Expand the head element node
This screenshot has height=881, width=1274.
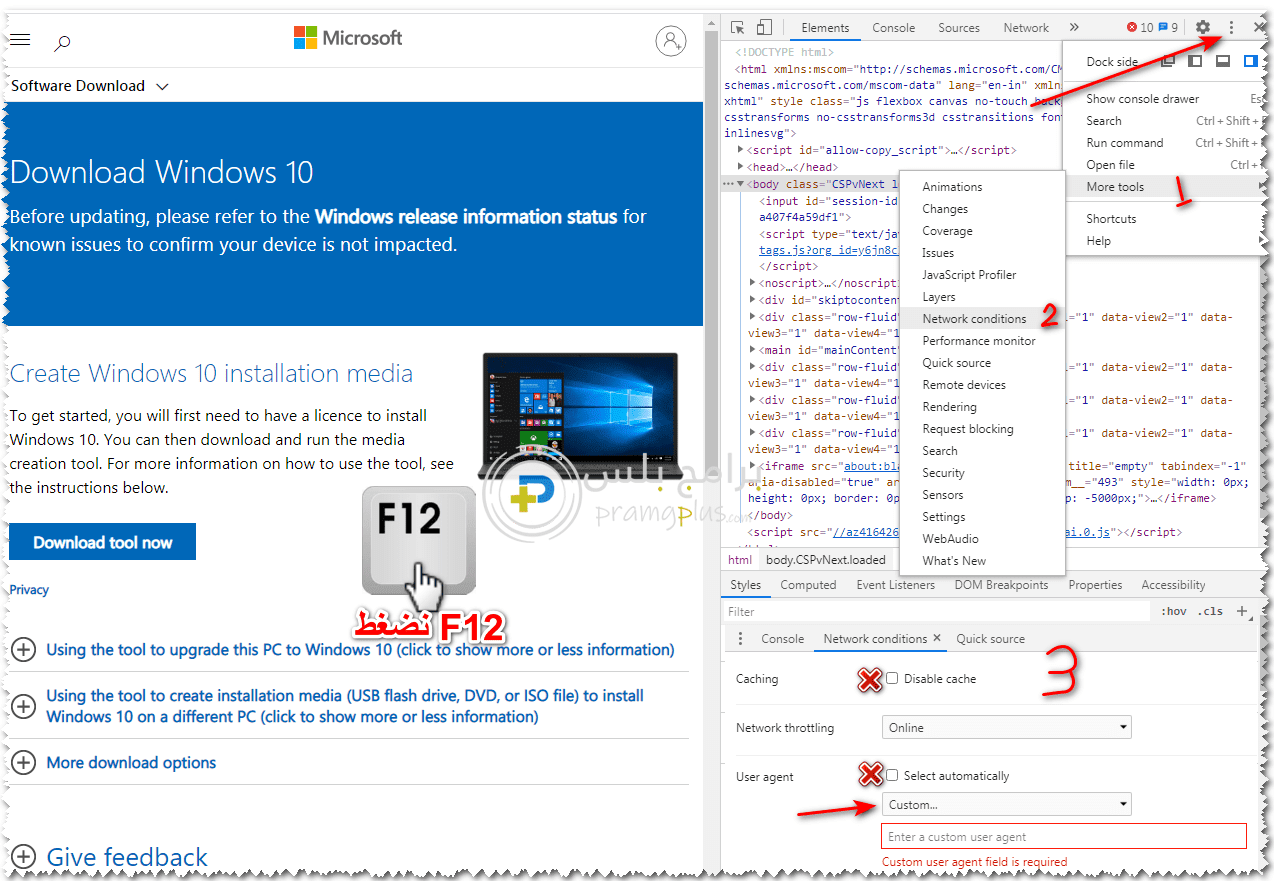(x=740, y=167)
